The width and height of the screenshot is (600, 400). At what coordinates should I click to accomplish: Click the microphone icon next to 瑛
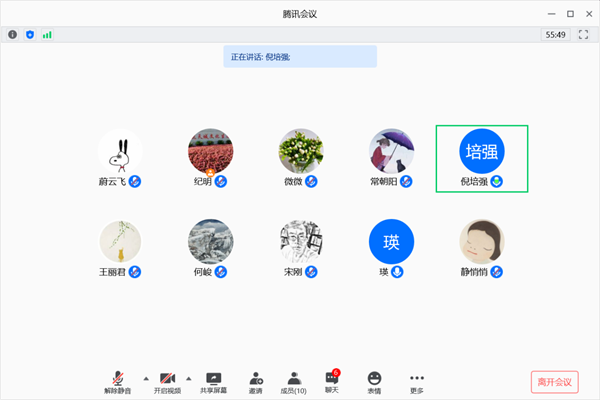coord(397,271)
